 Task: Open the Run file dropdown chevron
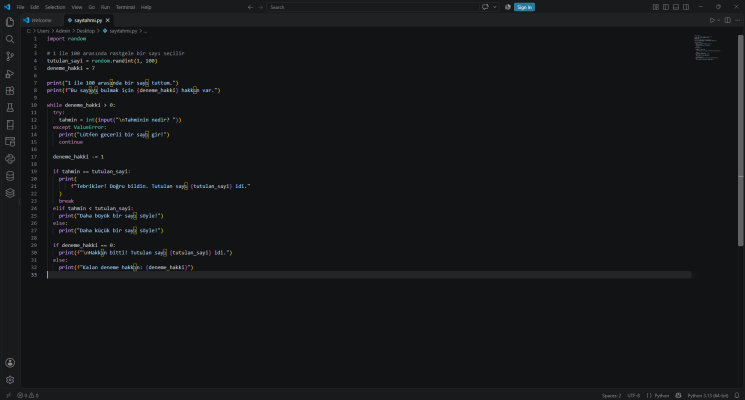coord(718,20)
